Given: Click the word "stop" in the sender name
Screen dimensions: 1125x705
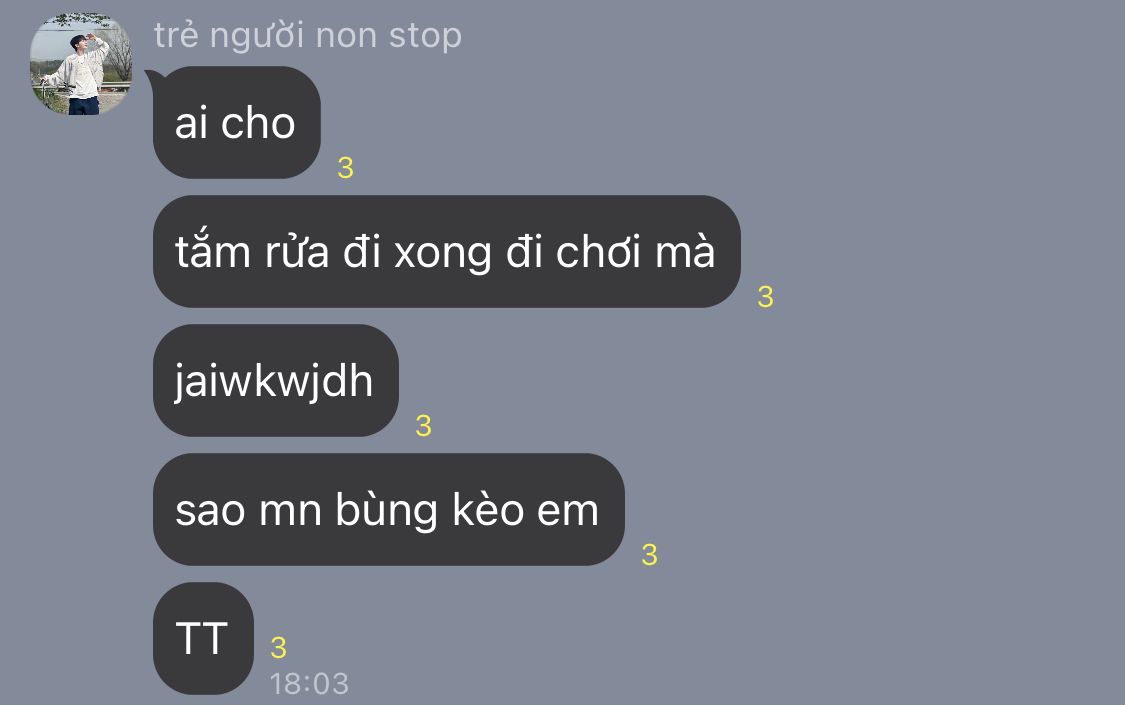Looking at the screenshot, I should [x=425, y=36].
